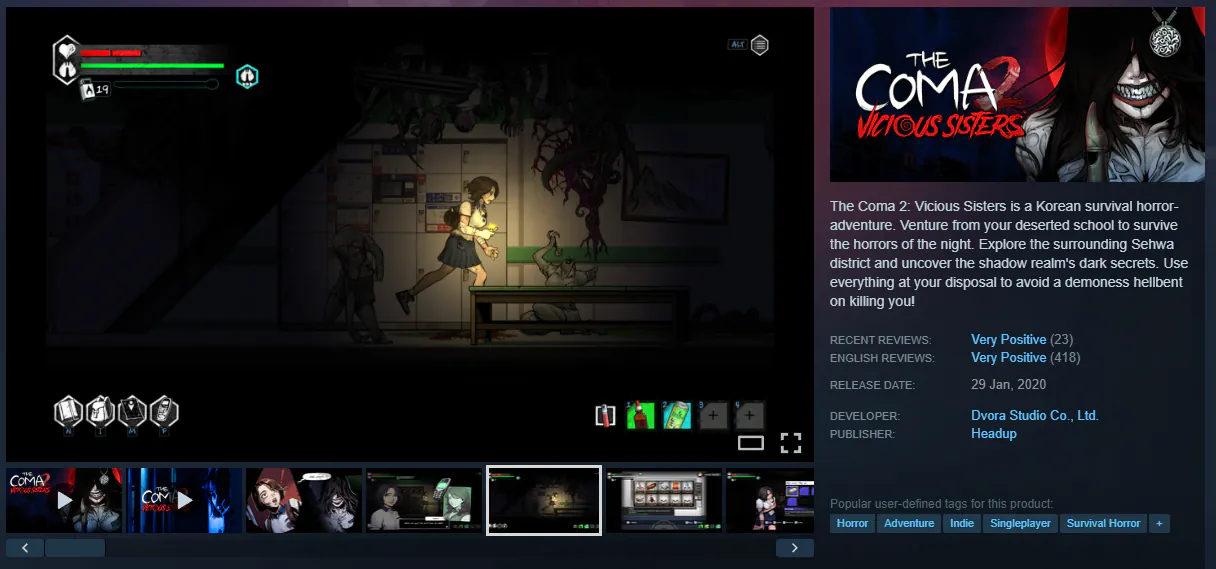Open the partly visible last thumbnail
The width and height of the screenshot is (1216, 569).
[x=770, y=500]
